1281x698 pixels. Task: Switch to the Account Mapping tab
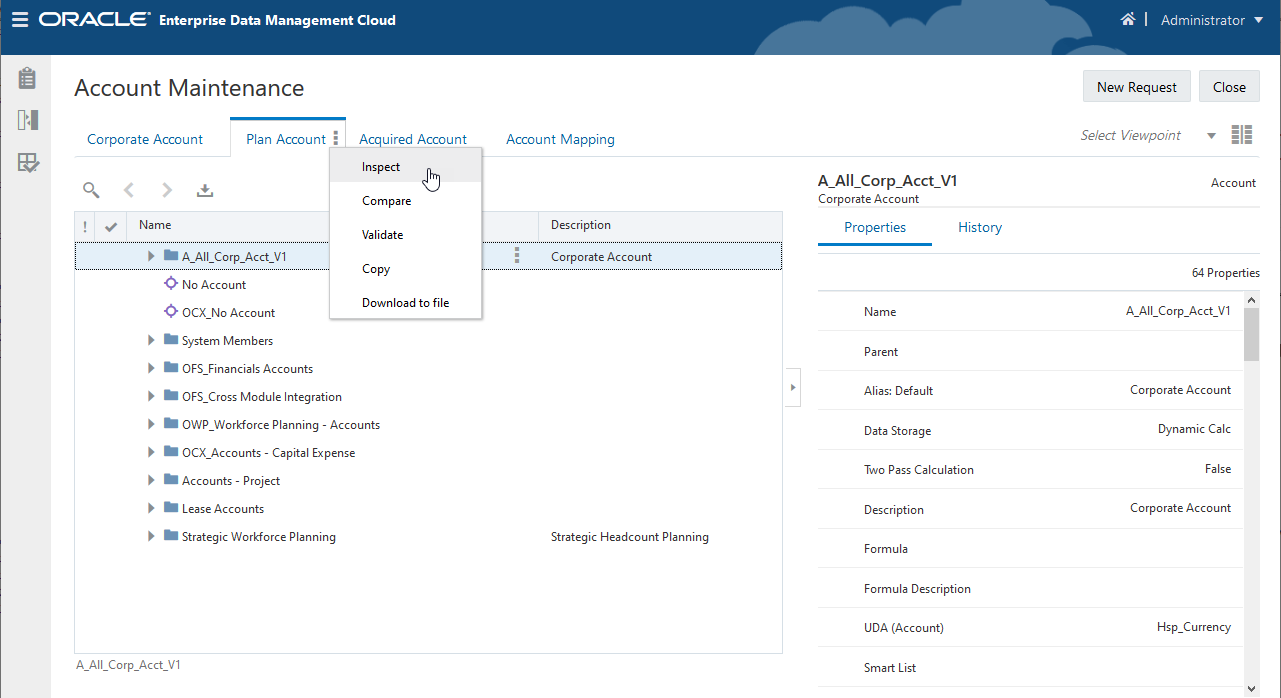click(x=560, y=138)
